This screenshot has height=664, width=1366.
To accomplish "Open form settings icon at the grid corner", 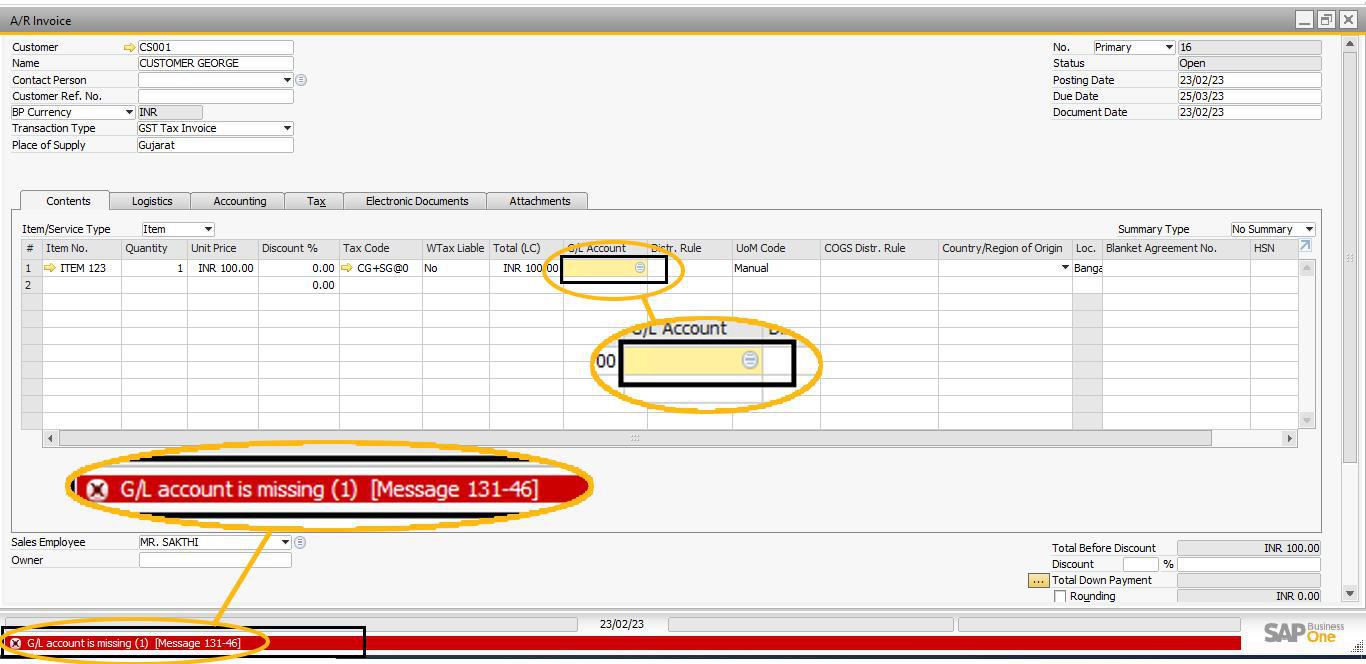I will point(1305,246).
